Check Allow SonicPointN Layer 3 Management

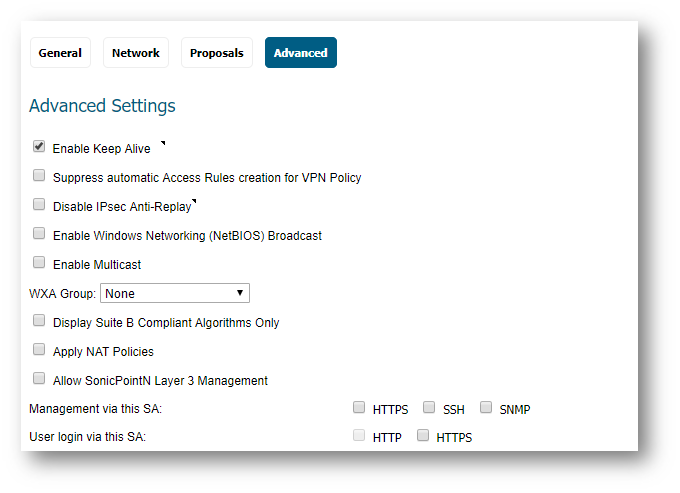pos(39,379)
